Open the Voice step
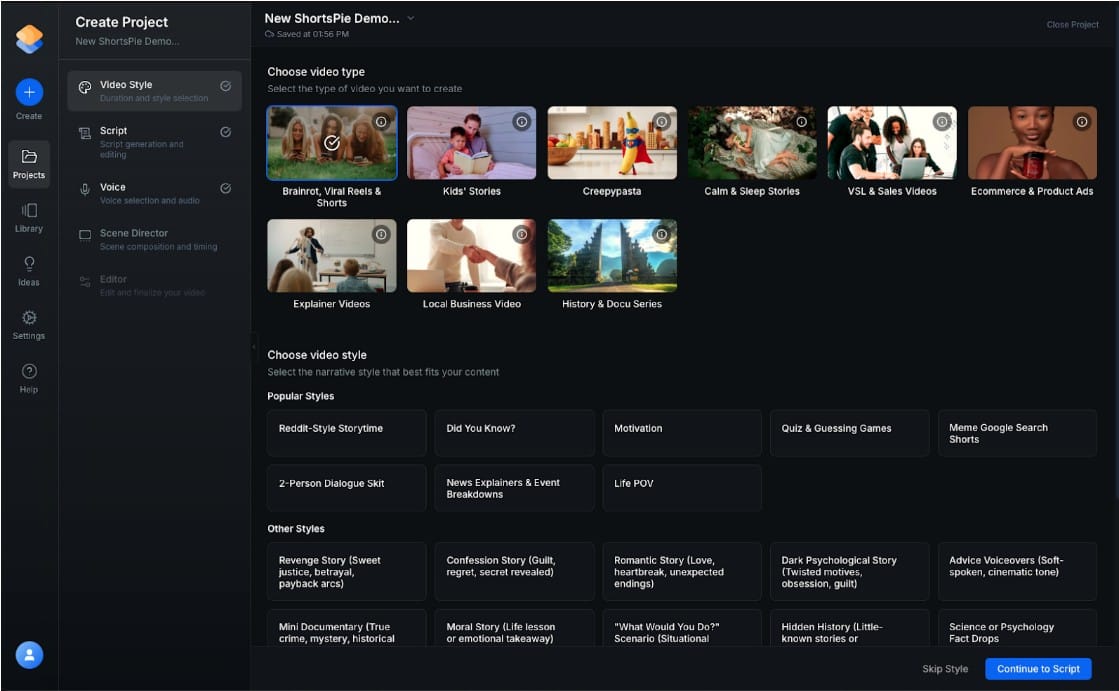This screenshot has width=1119, height=691. pos(154,193)
